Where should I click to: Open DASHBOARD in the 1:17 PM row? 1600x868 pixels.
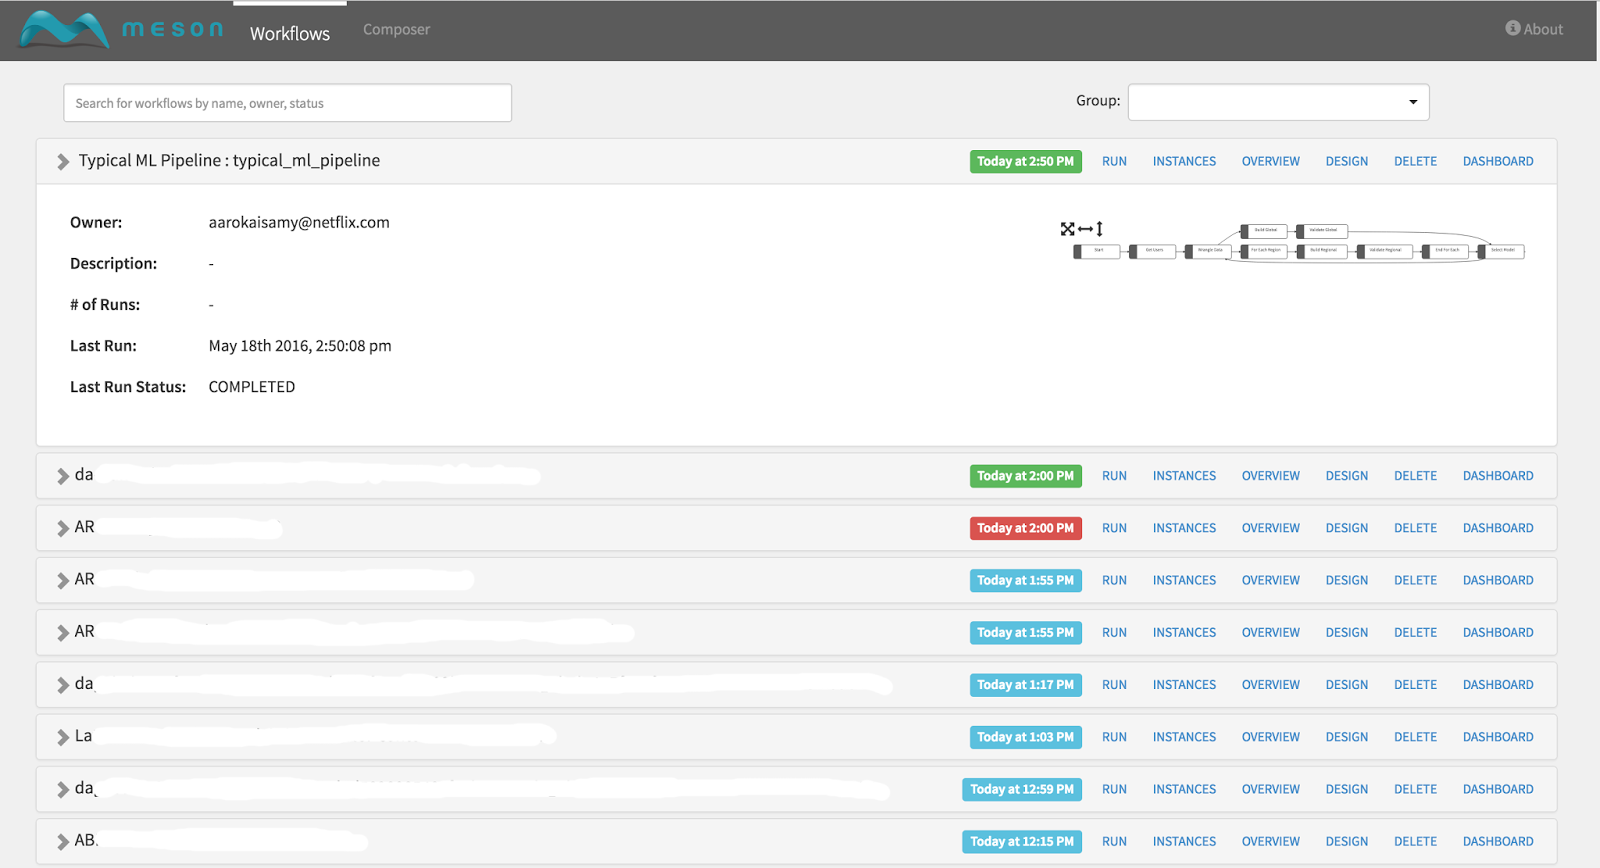(1498, 685)
